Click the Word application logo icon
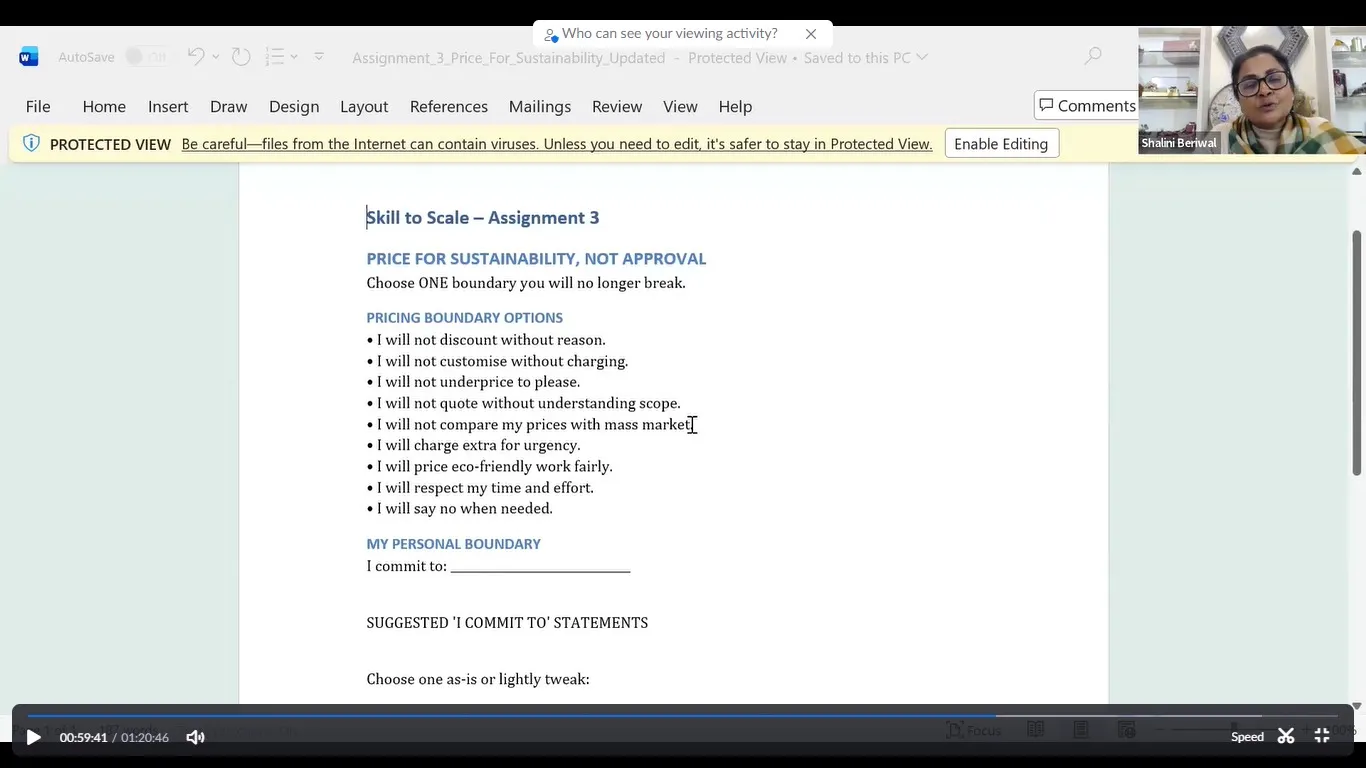1366x768 pixels. click(x=29, y=57)
